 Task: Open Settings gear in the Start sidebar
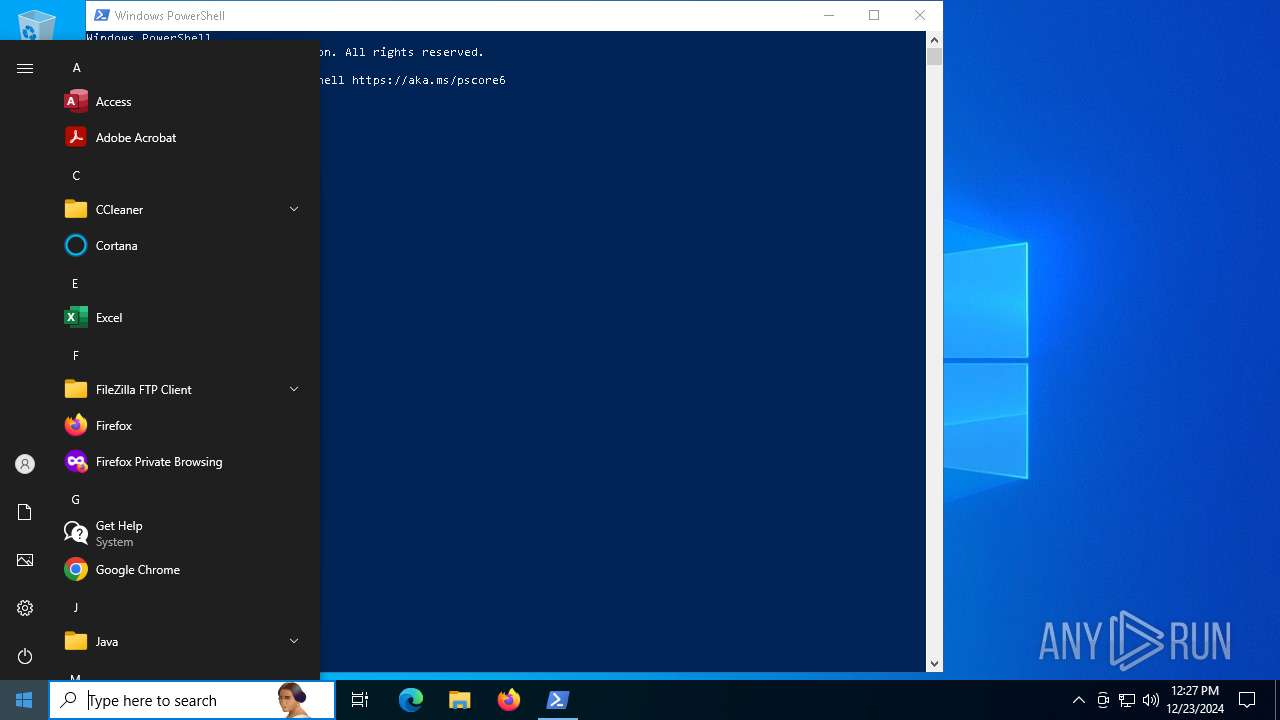tap(25, 608)
